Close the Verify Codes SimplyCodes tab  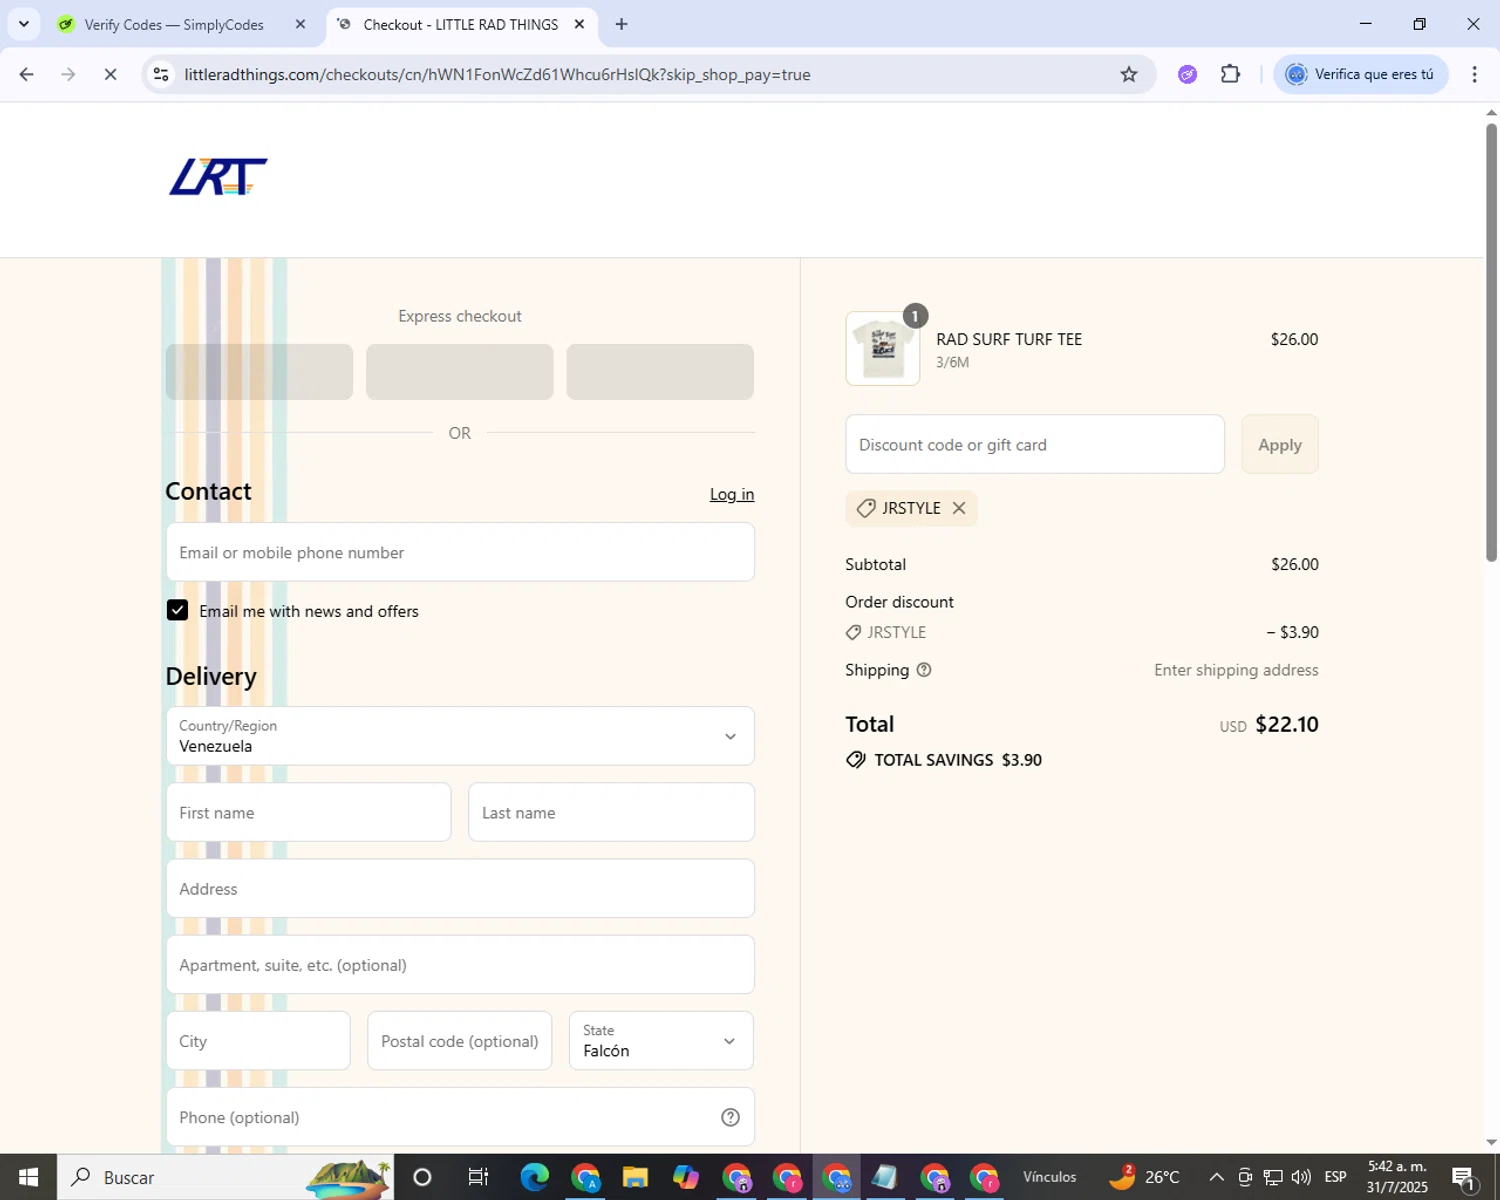(300, 25)
